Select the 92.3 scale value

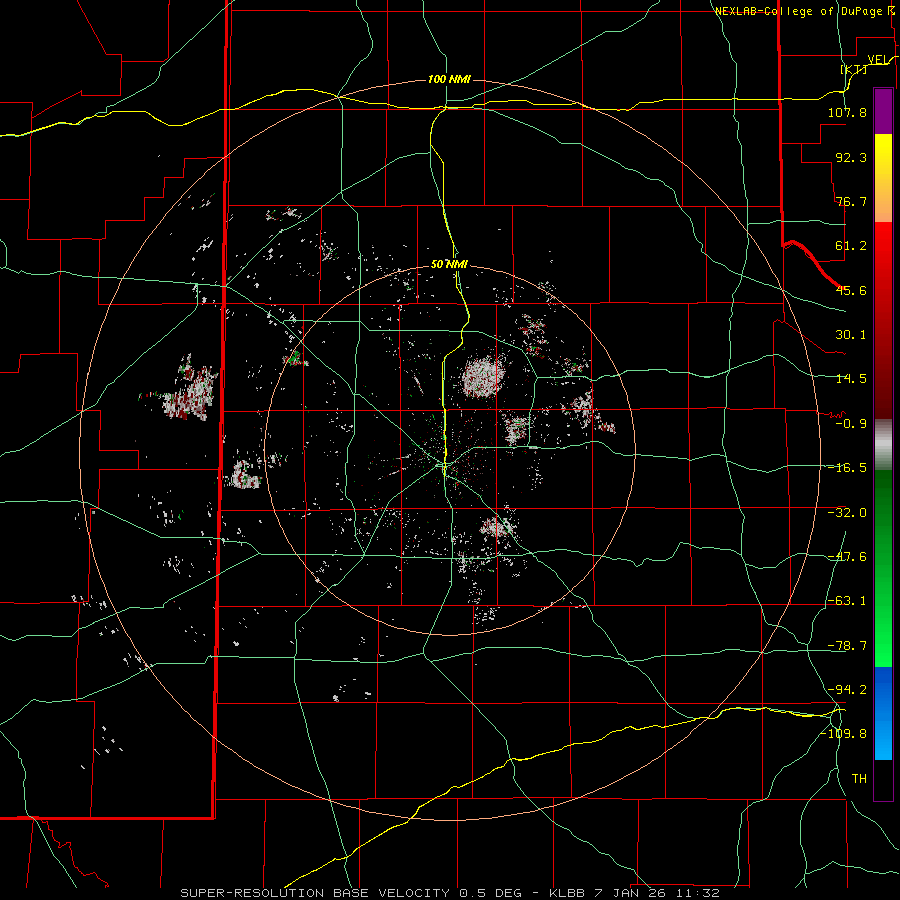[x=851, y=157]
